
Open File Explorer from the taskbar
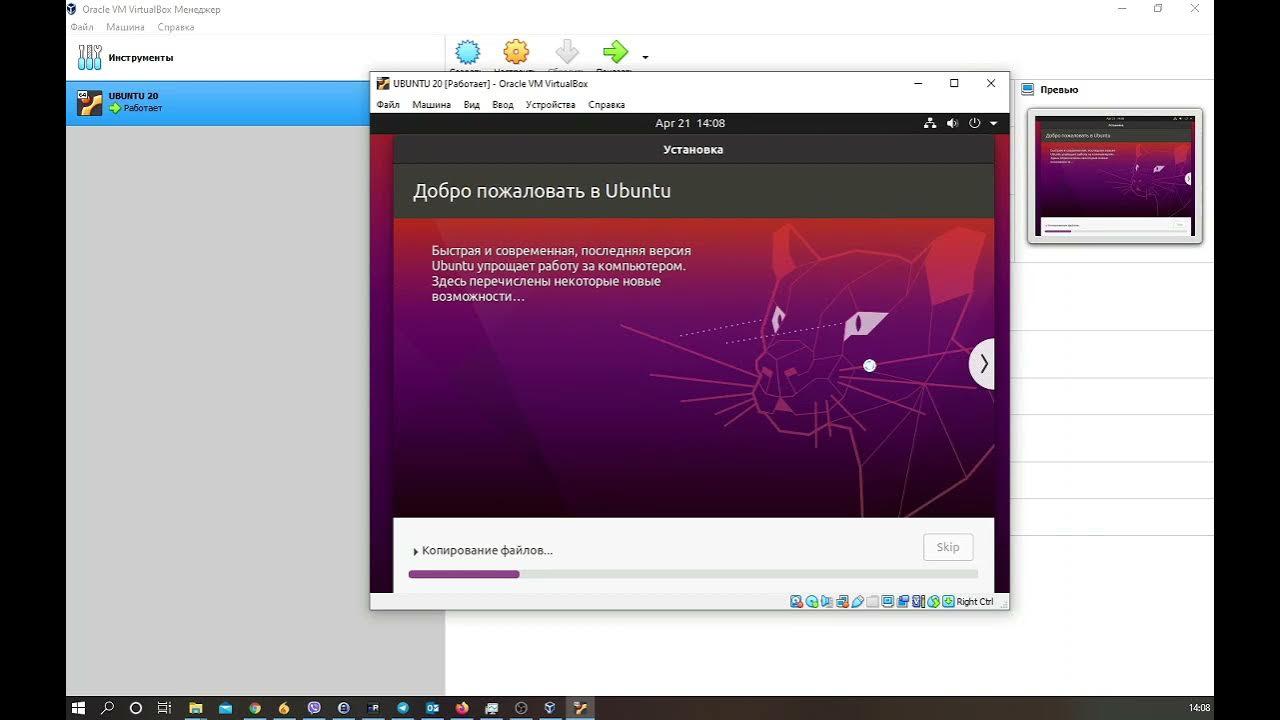point(196,708)
